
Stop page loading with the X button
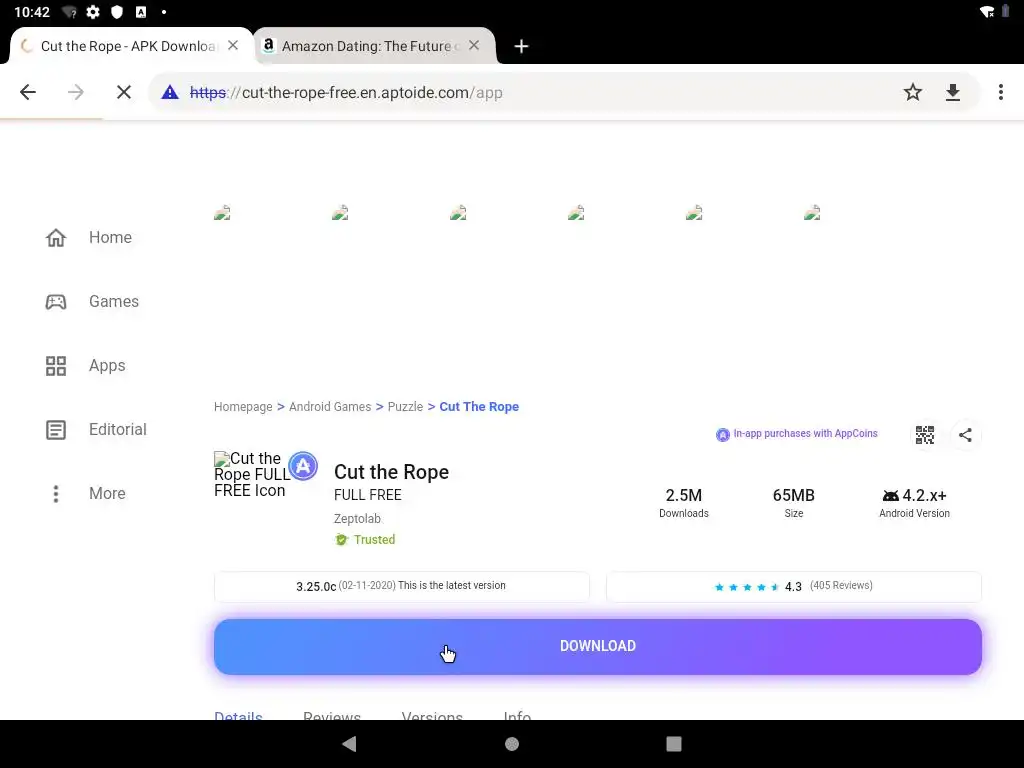click(x=123, y=92)
